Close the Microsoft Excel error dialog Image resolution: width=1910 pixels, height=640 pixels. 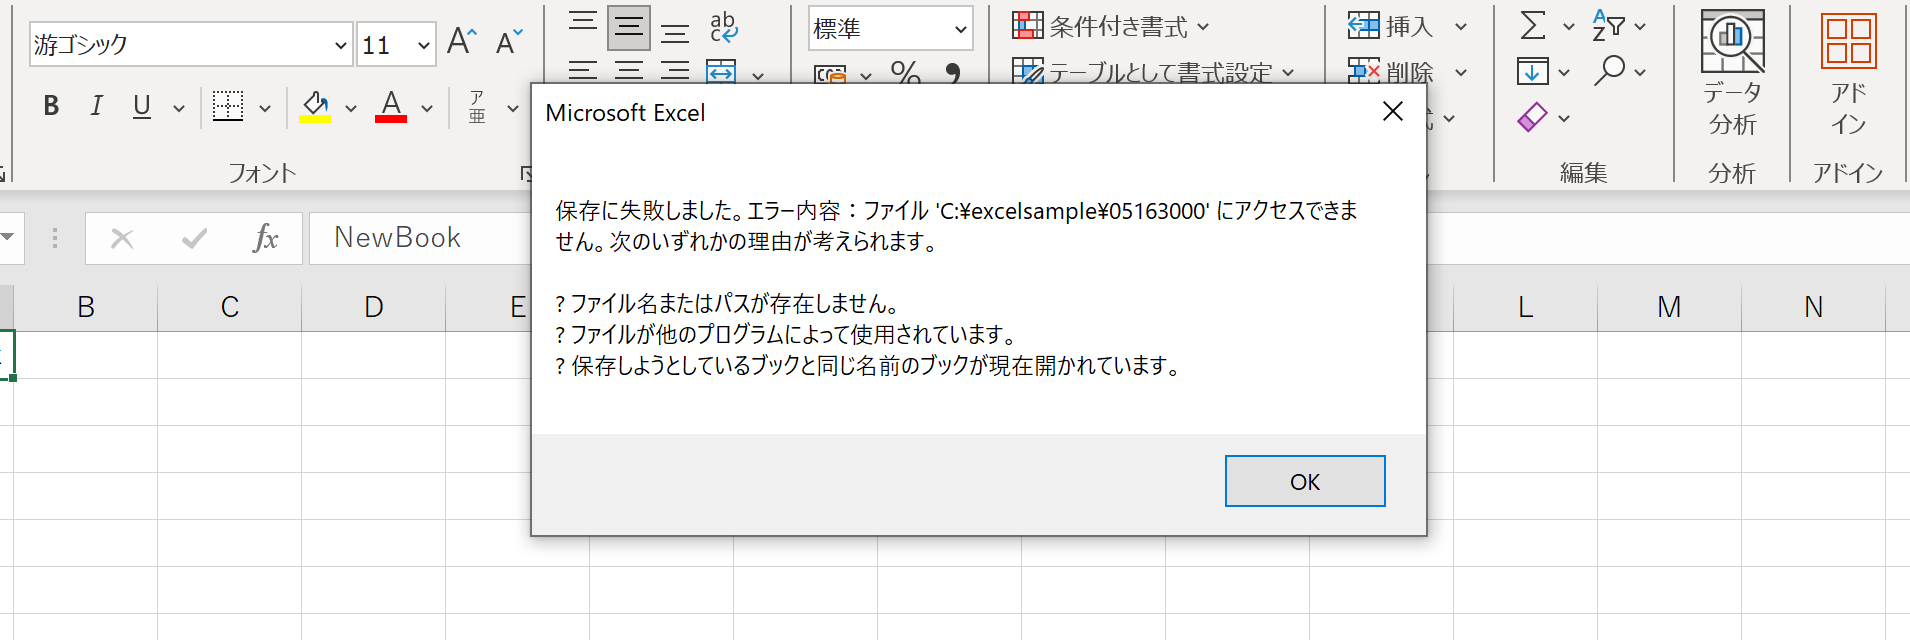point(1392,112)
